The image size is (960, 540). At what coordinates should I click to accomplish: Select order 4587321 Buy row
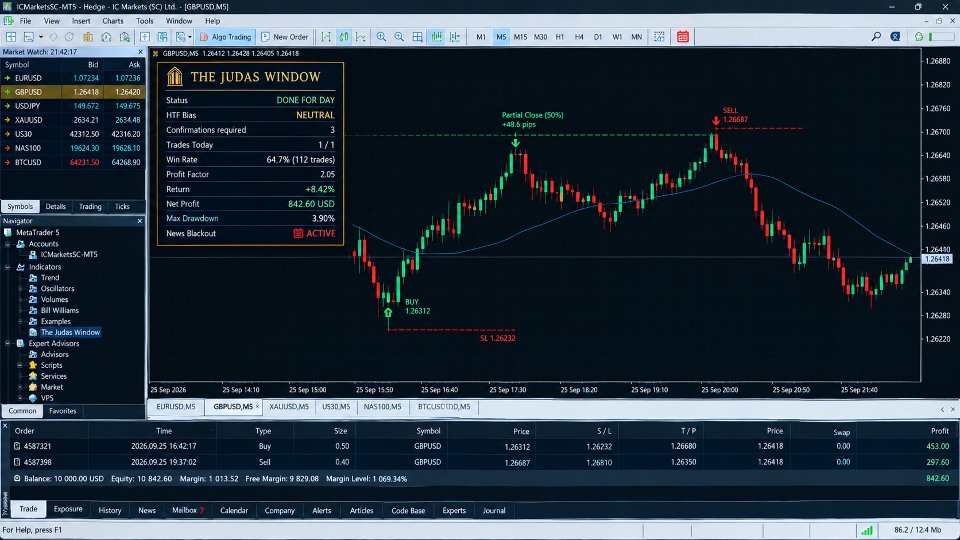481,446
